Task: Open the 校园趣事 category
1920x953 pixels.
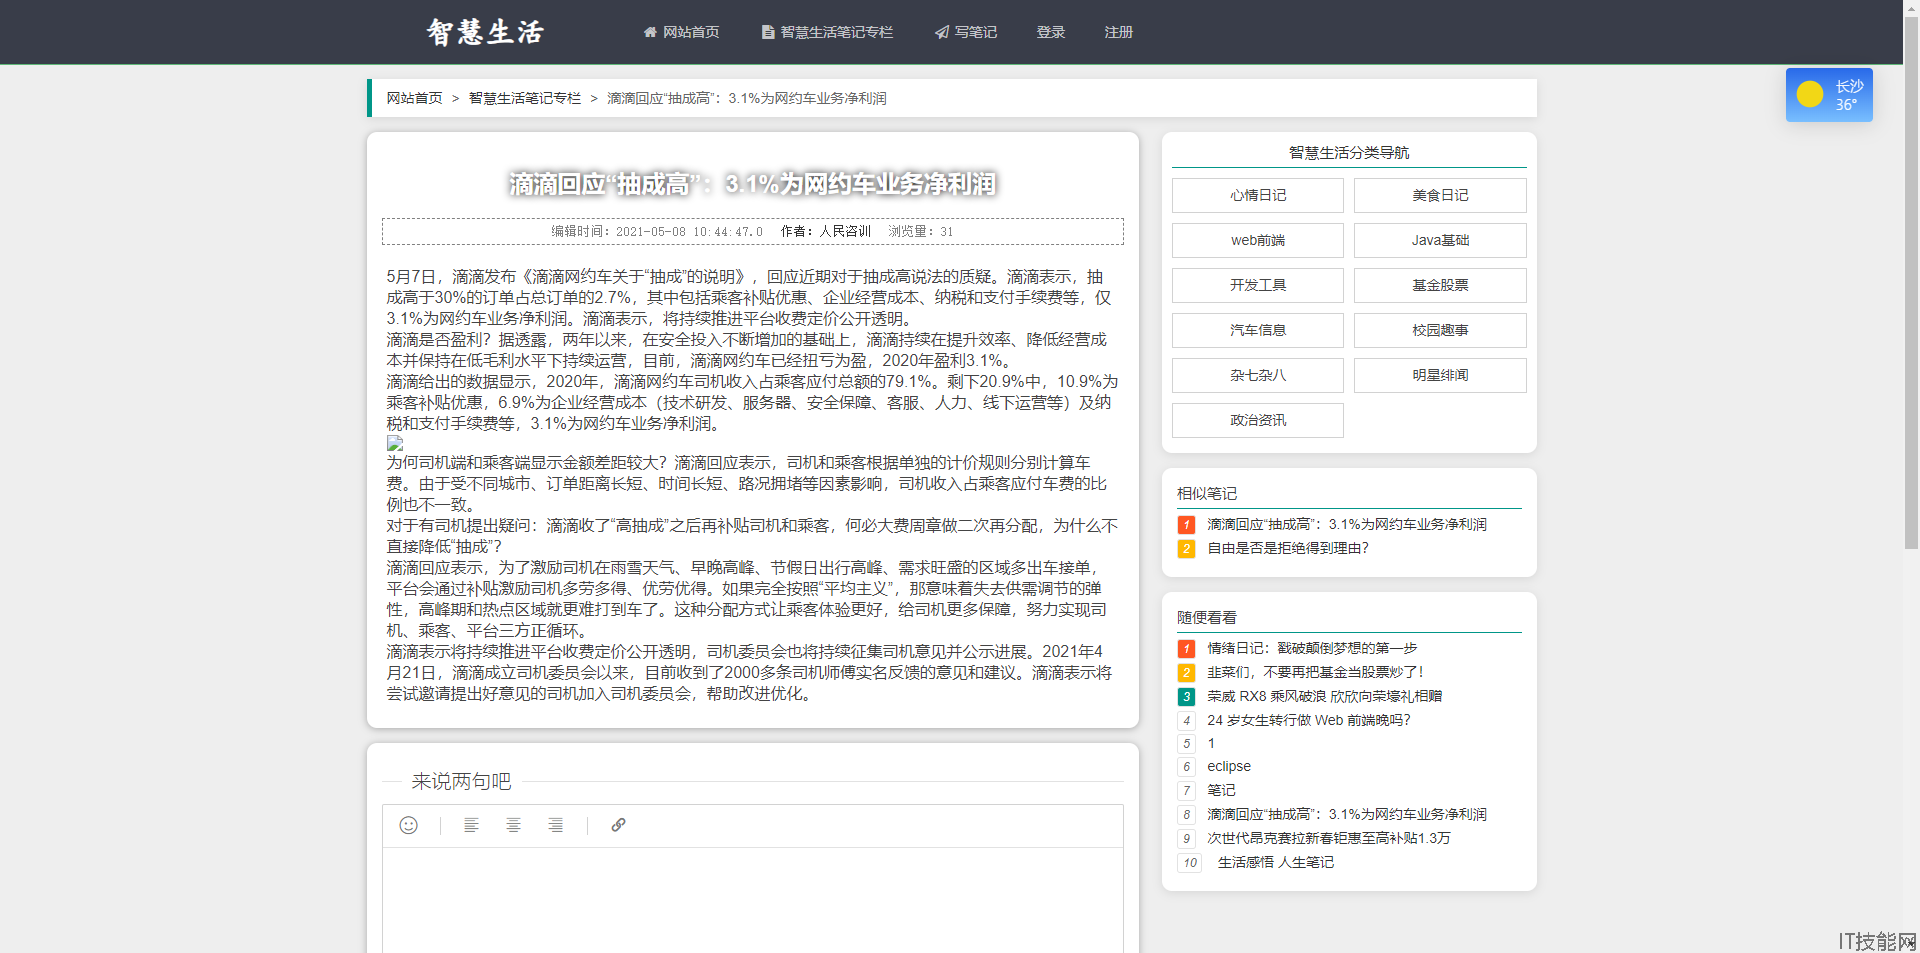Action: point(1440,330)
